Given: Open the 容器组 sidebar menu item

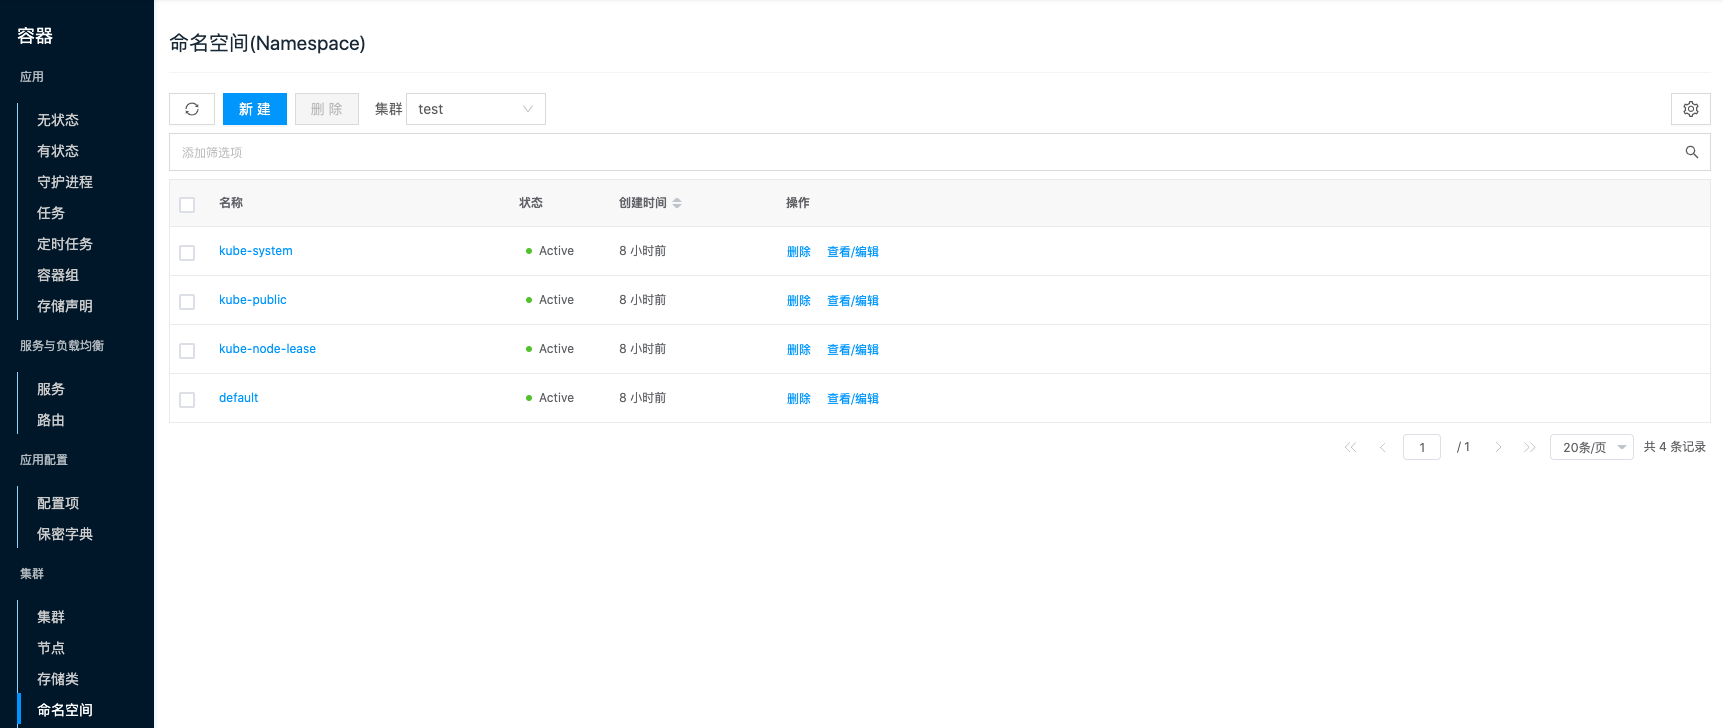Looking at the screenshot, I should pyautogui.click(x=58, y=275).
